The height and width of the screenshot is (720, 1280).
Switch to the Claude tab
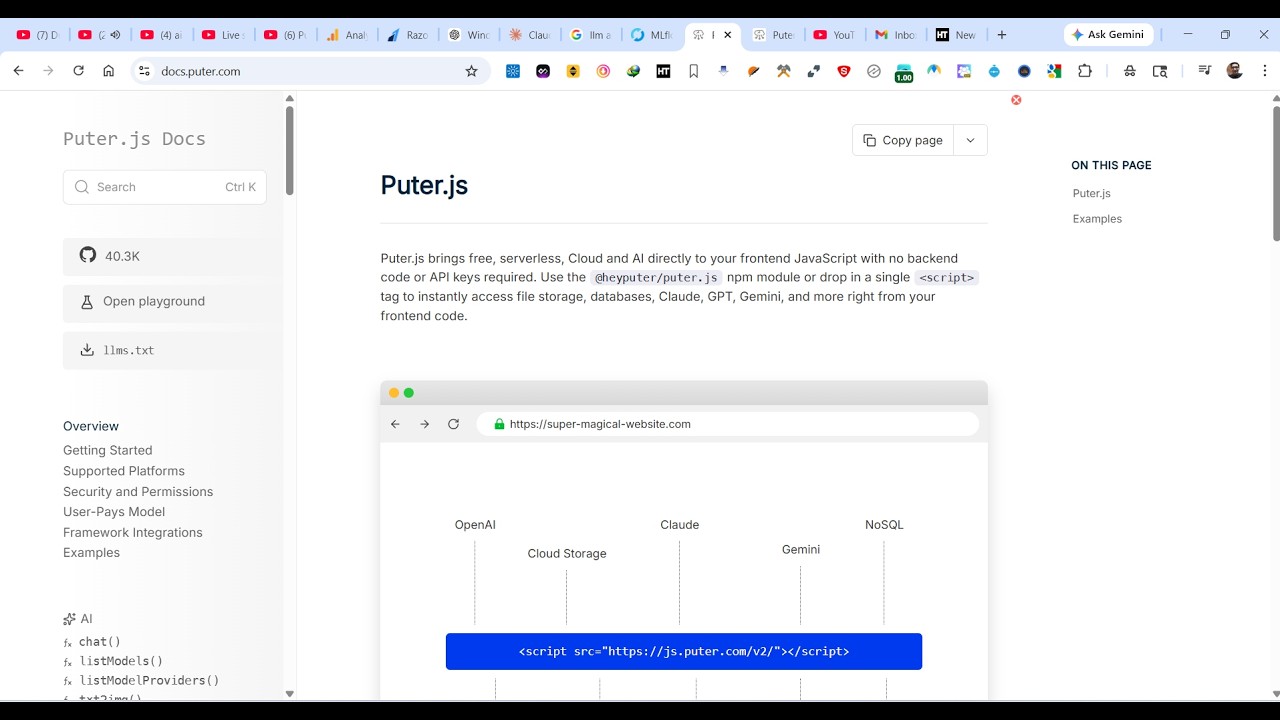[x=529, y=34]
